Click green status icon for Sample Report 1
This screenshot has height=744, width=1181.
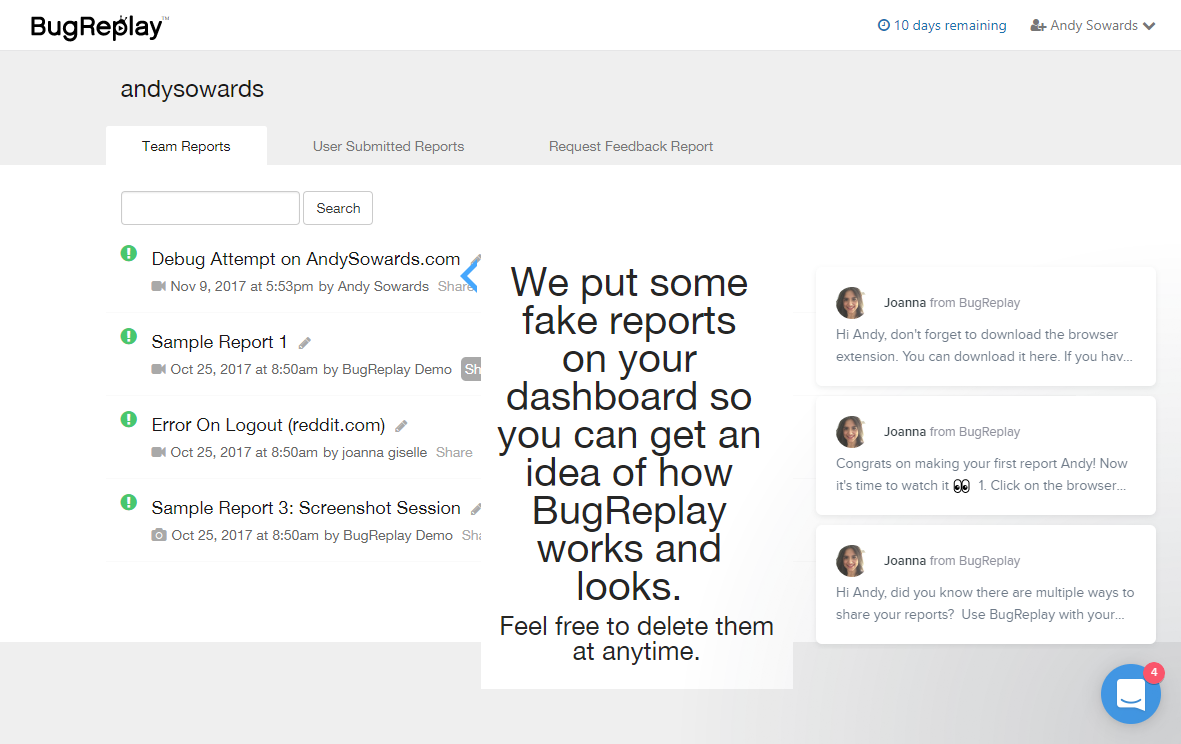pyautogui.click(x=129, y=337)
